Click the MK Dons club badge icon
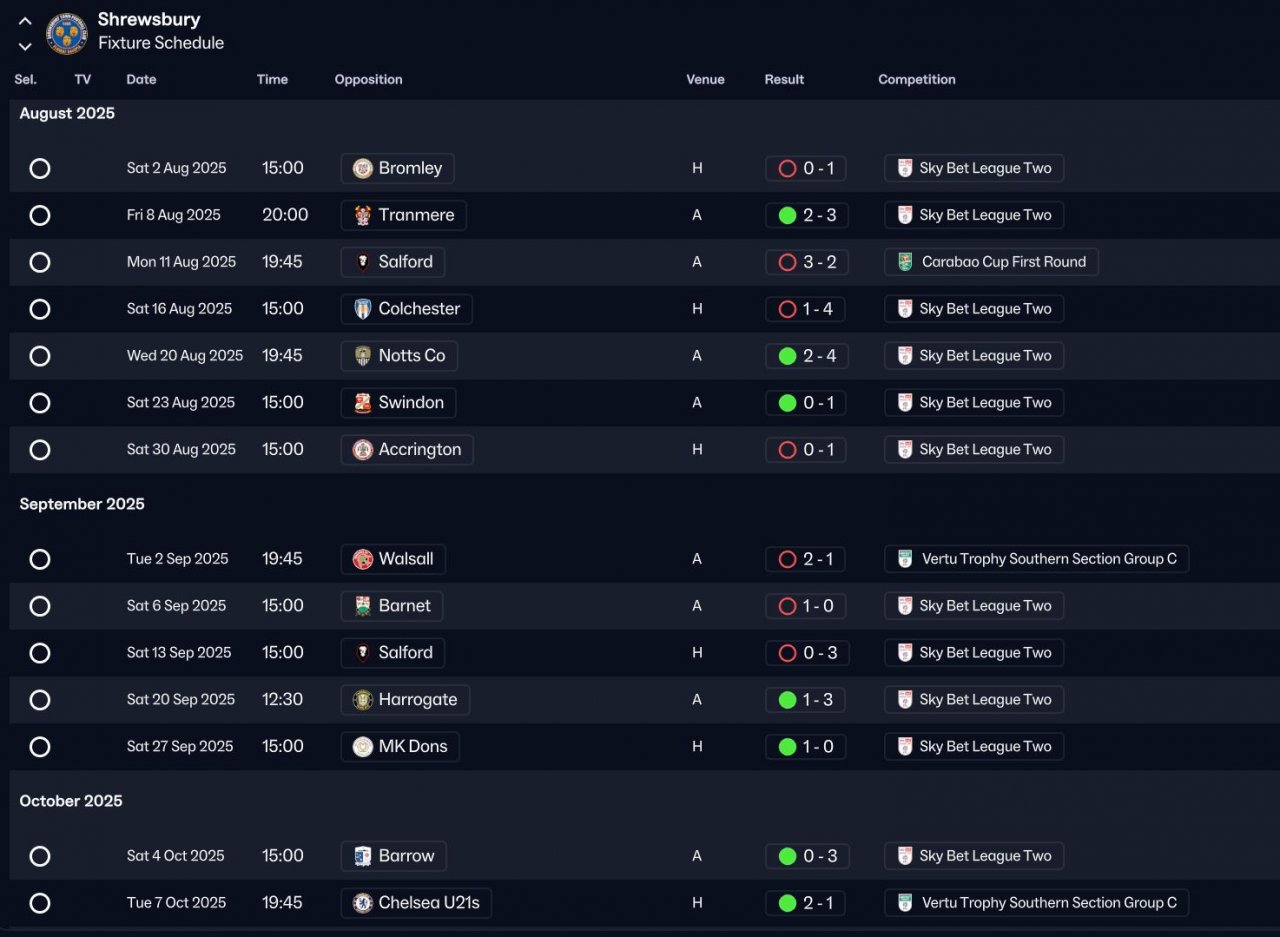 (363, 747)
